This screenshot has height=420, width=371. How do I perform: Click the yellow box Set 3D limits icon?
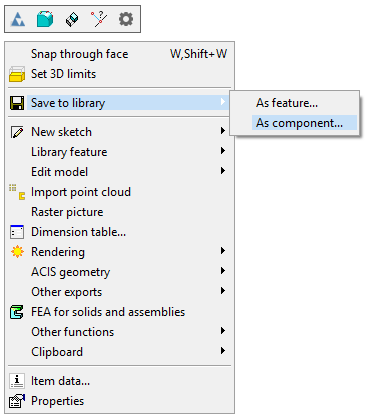click(17, 74)
